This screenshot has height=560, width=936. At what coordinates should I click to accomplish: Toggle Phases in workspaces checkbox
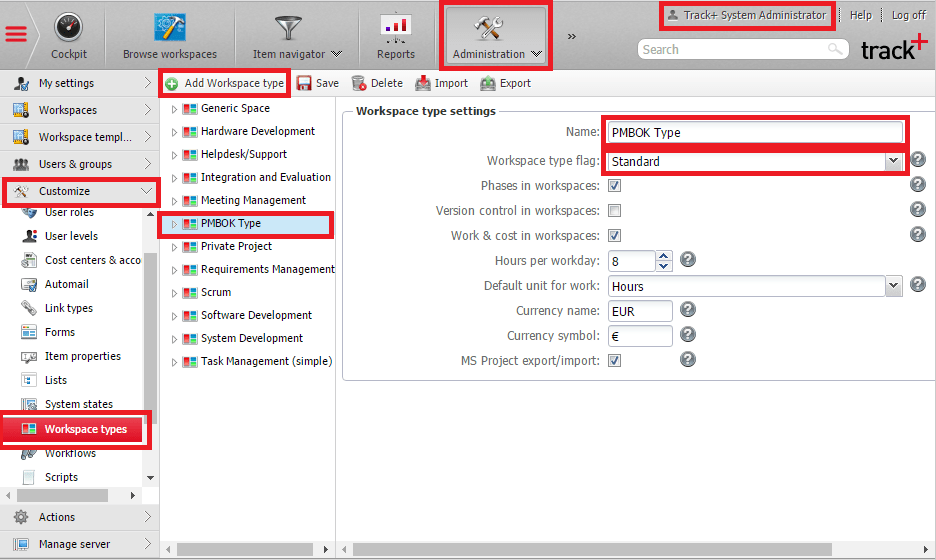coord(614,186)
